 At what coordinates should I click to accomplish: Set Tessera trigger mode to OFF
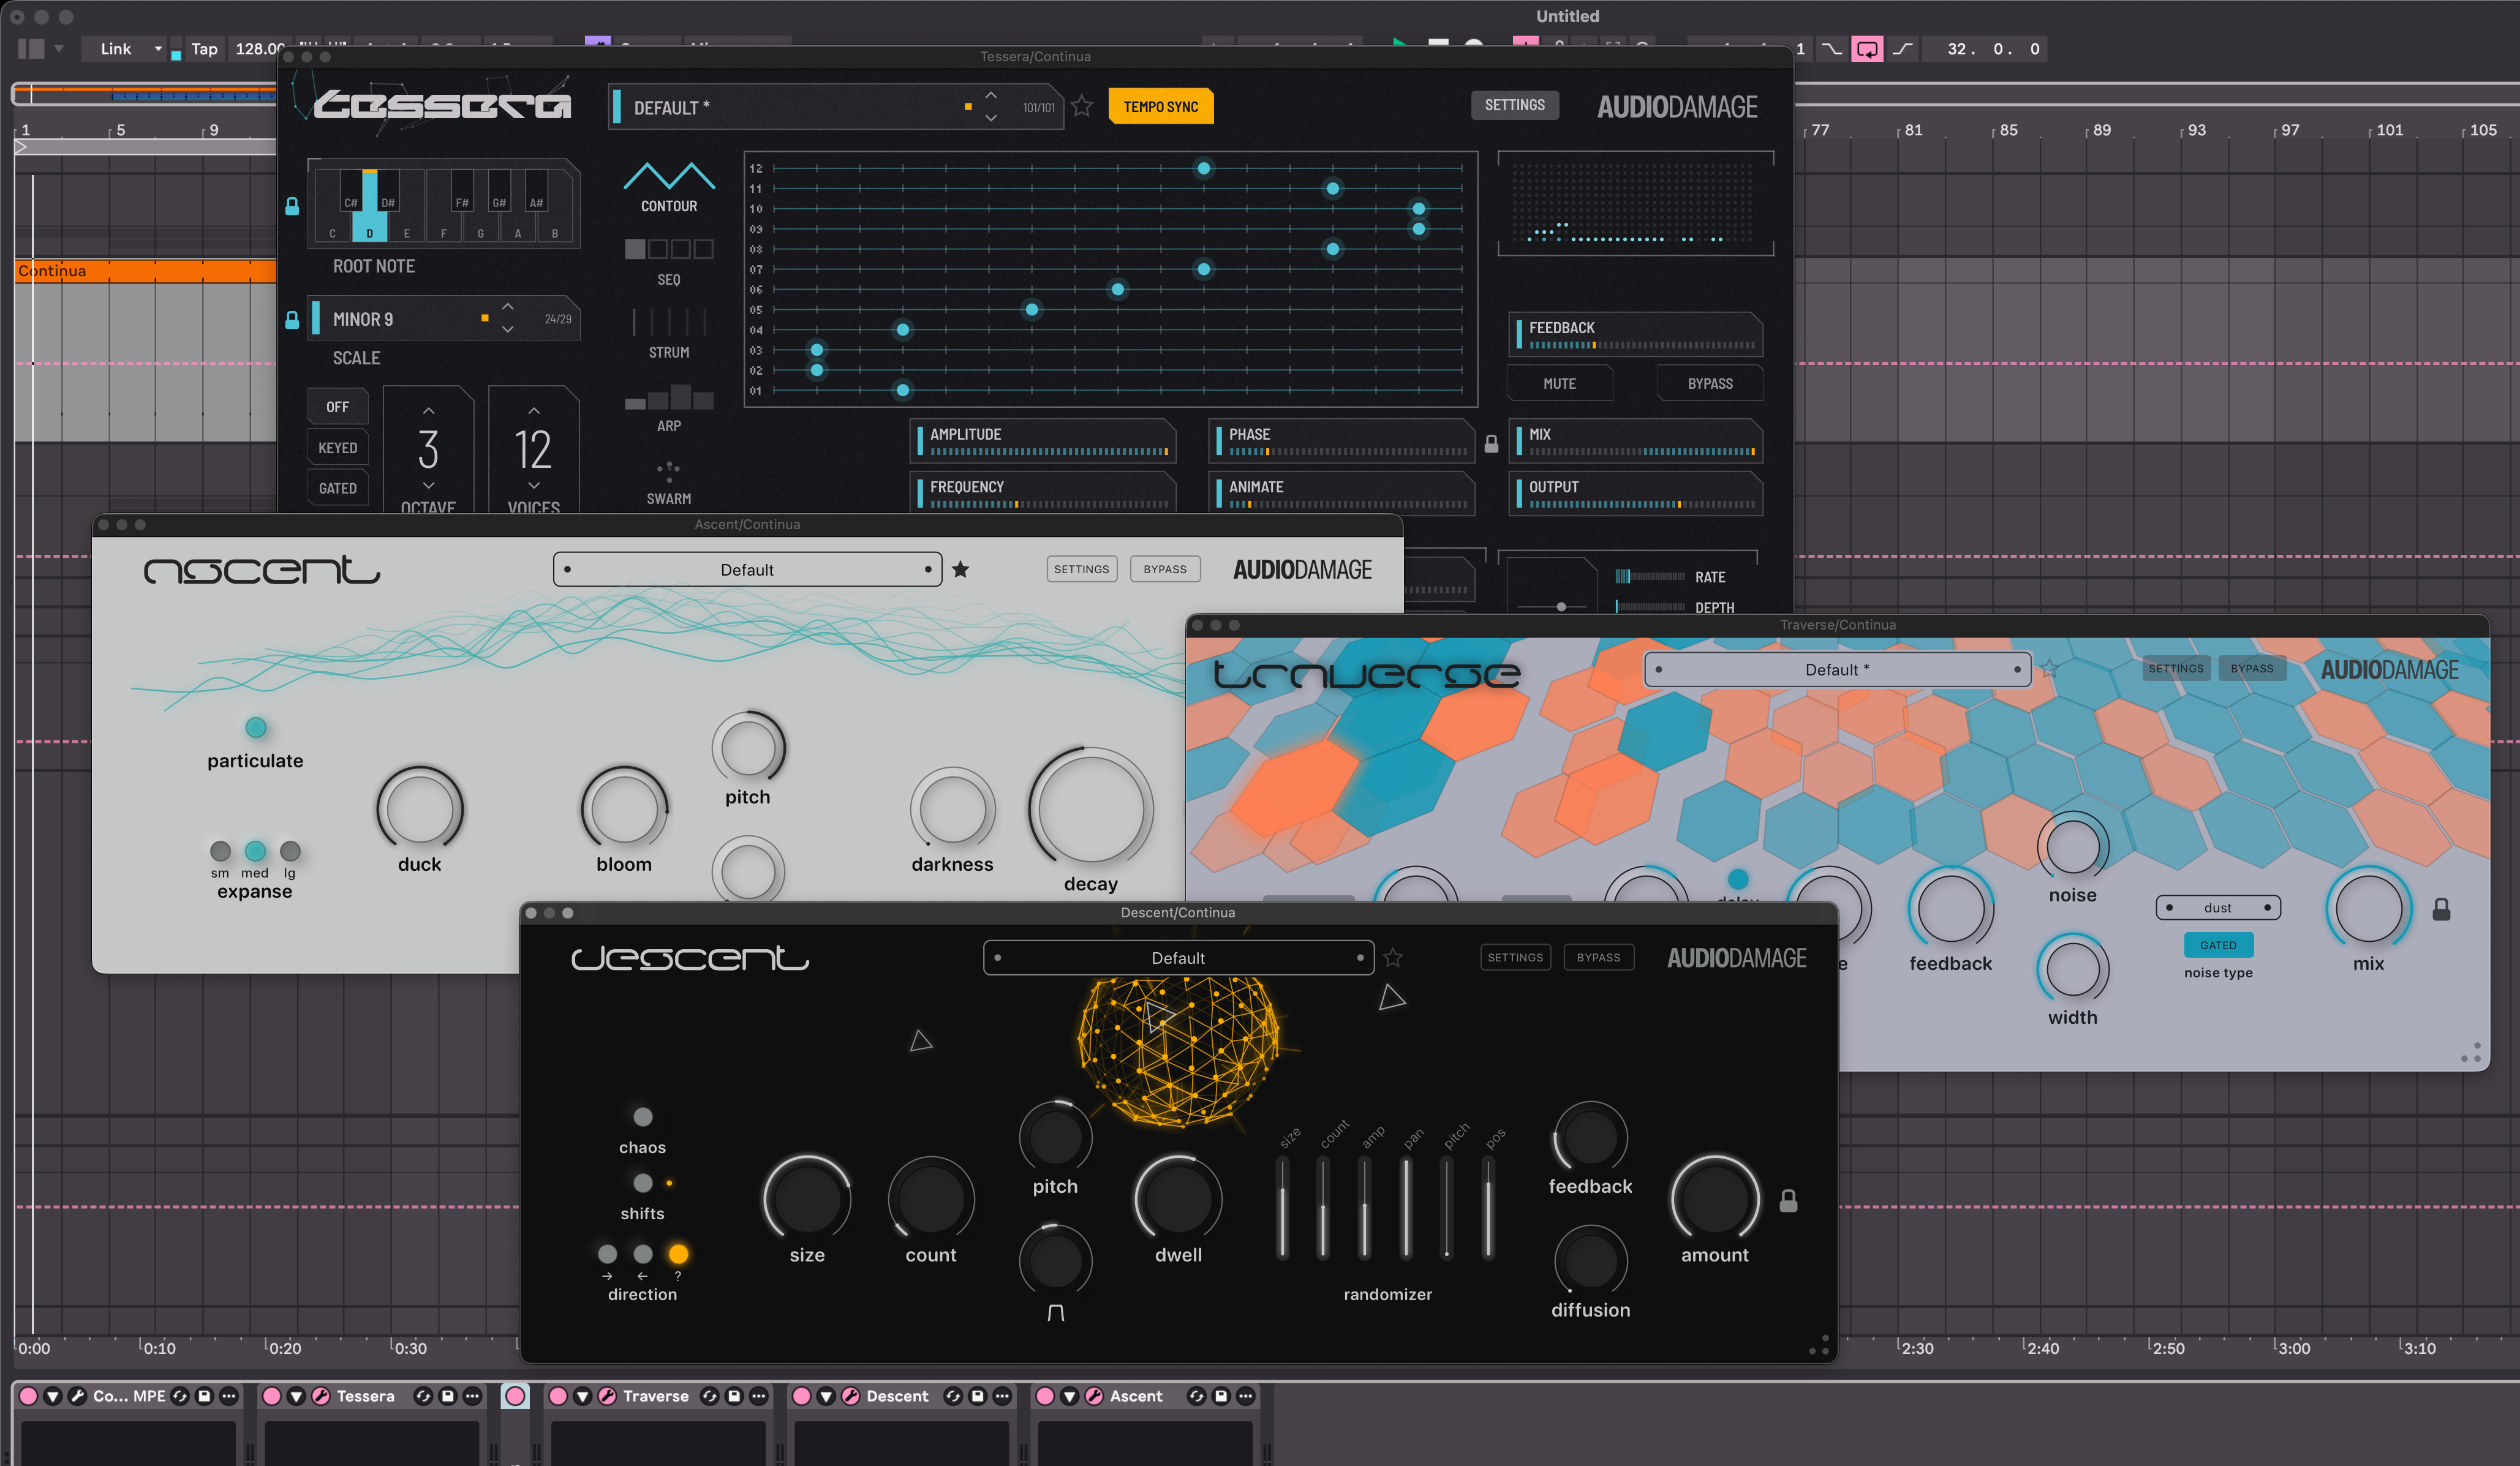coord(337,407)
